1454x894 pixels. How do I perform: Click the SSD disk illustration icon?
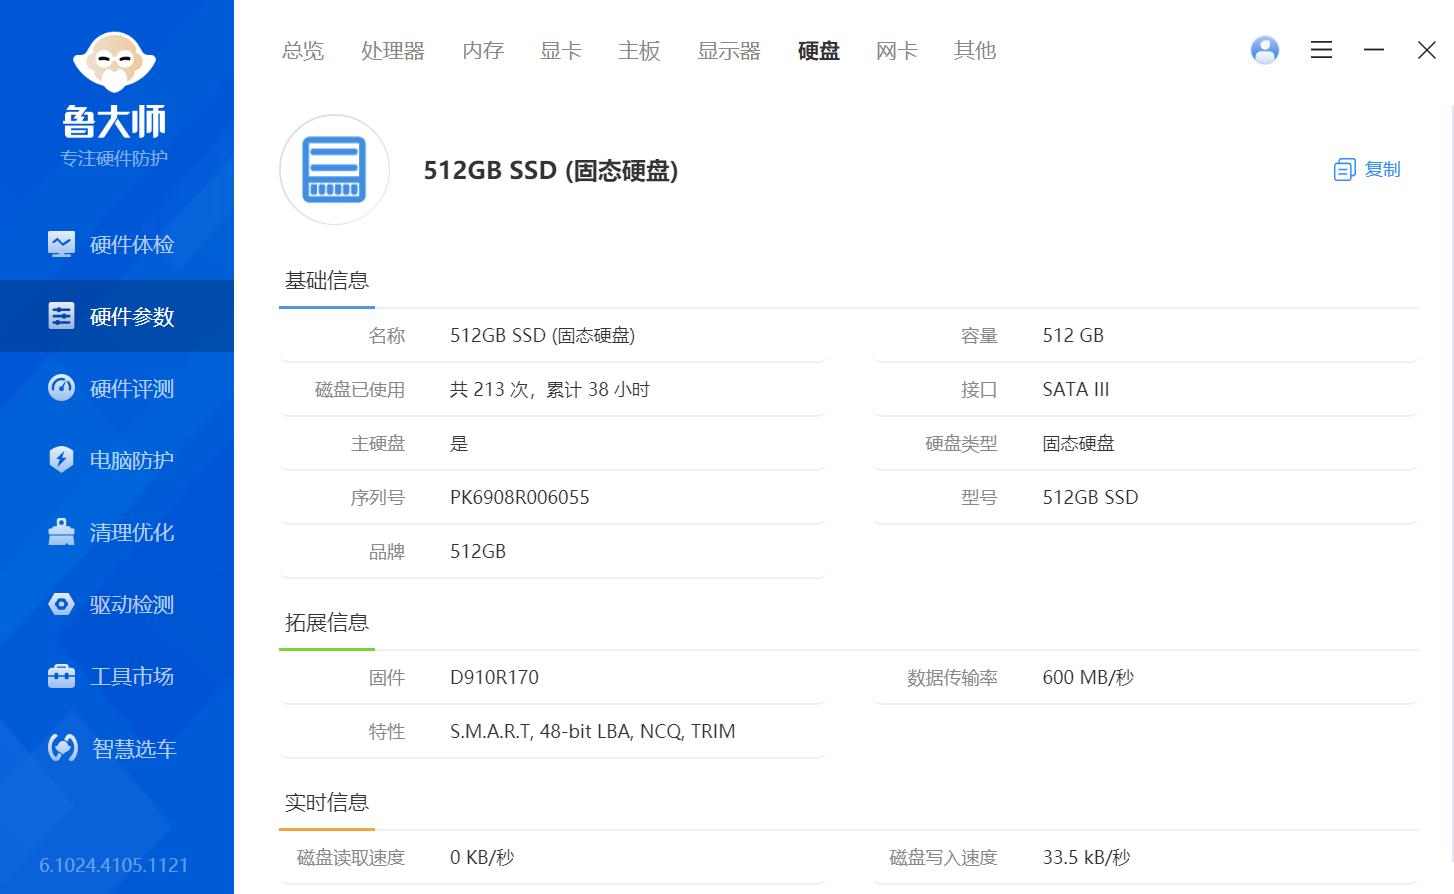click(334, 170)
